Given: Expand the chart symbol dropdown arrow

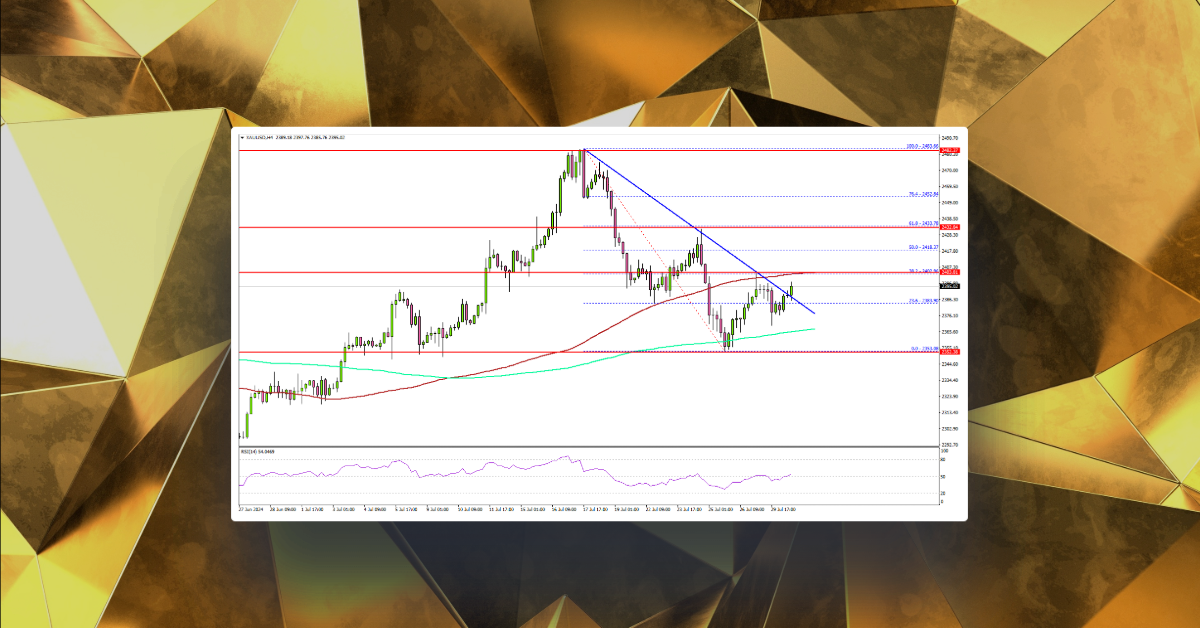Looking at the screenshot, I should [243, 137].
